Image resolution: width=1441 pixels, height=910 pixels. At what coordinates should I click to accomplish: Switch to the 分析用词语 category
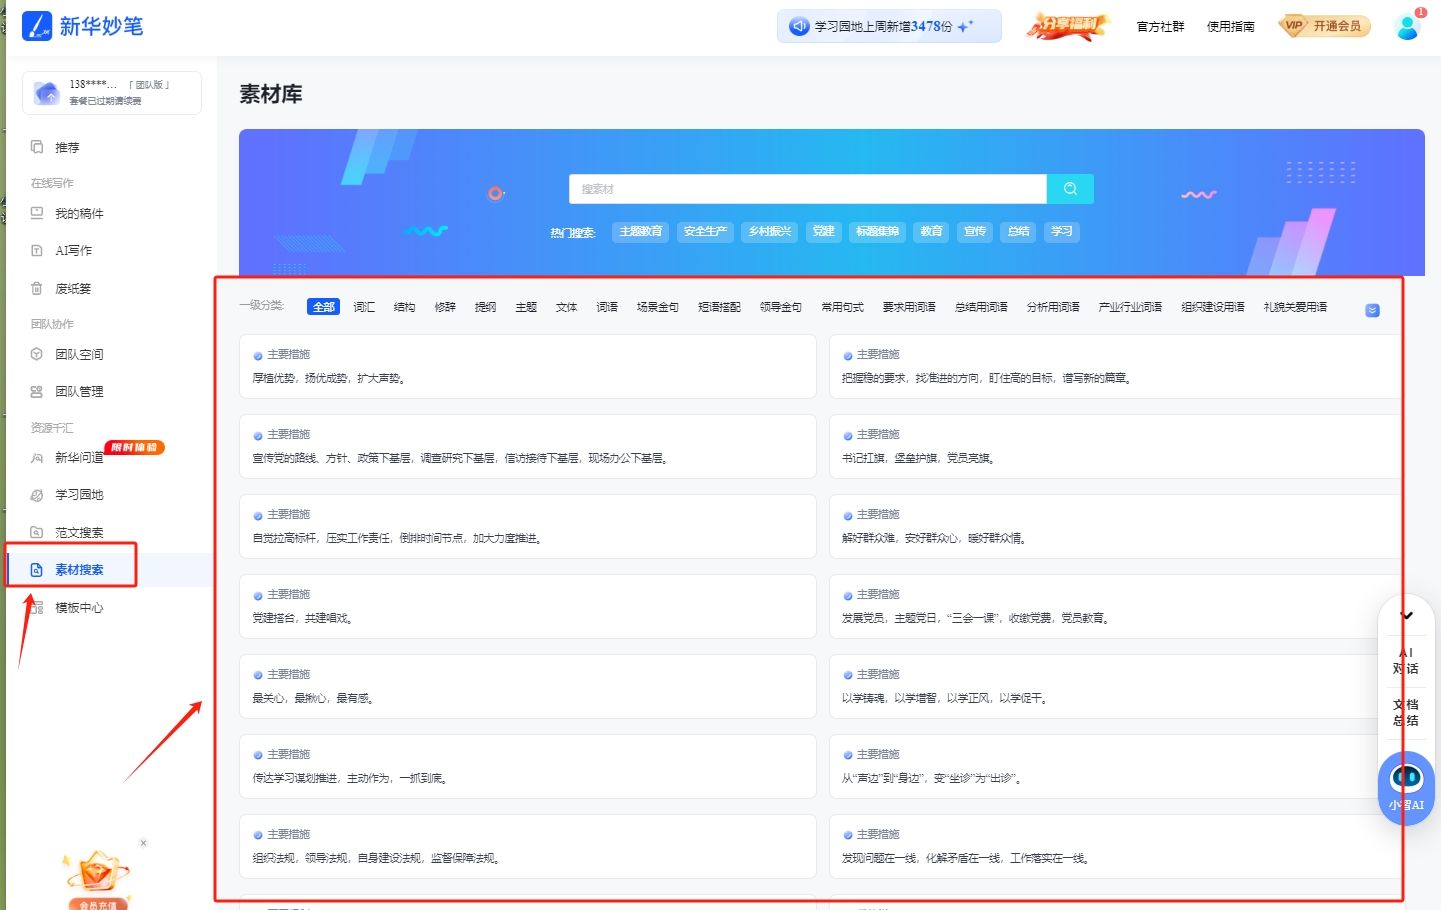coord(1053,307)
